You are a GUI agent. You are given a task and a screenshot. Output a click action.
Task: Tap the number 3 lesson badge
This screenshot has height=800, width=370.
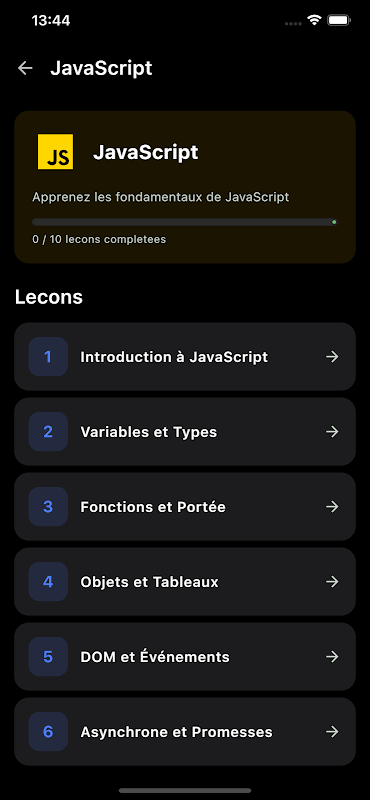click(x=48, y=507)
